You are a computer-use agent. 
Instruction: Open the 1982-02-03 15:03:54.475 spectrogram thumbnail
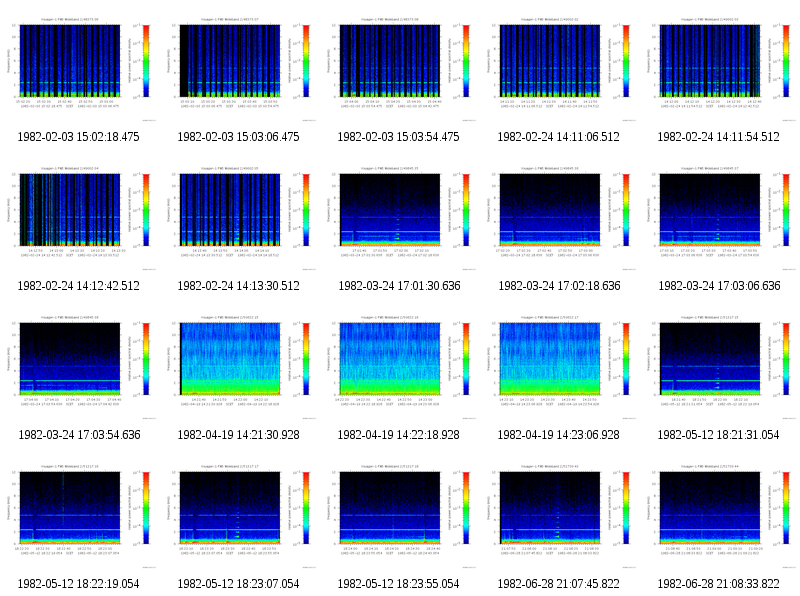point(399,68)
